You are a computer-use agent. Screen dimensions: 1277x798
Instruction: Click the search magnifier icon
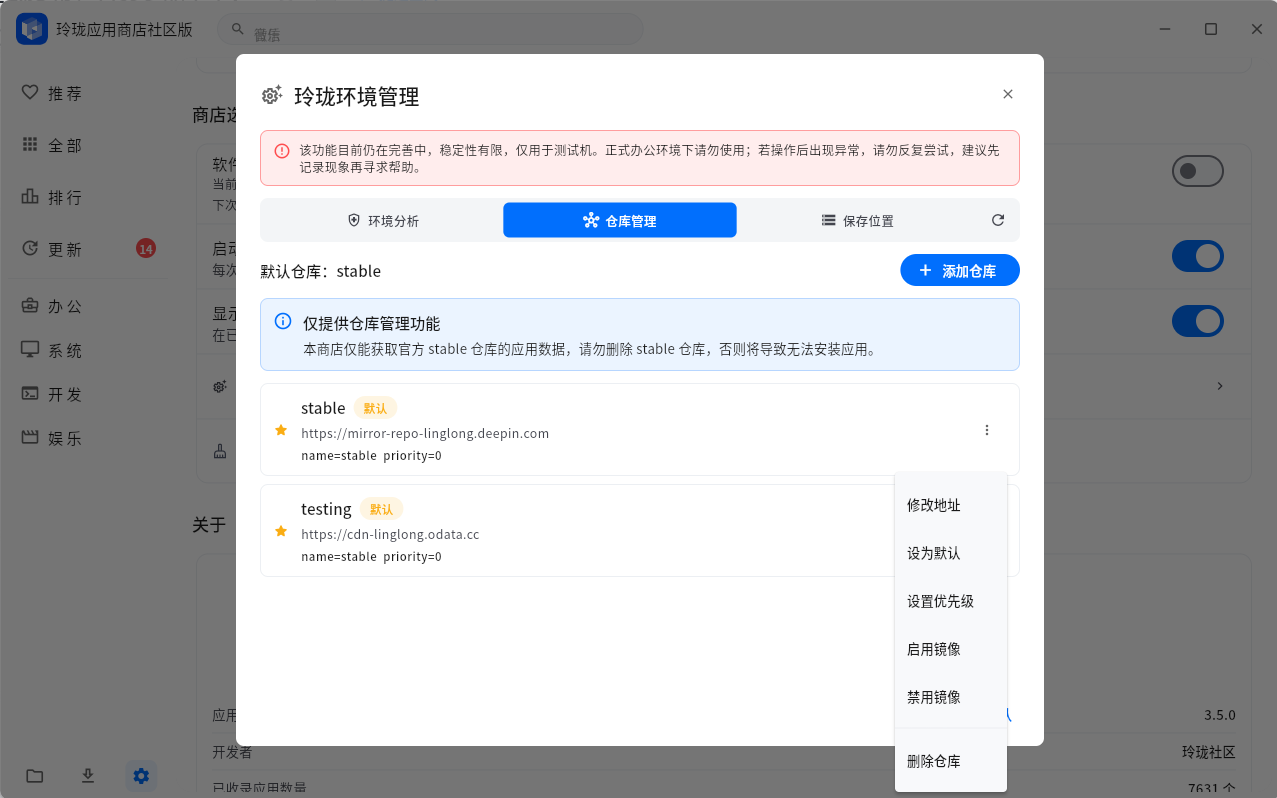(x=238, y=29)
